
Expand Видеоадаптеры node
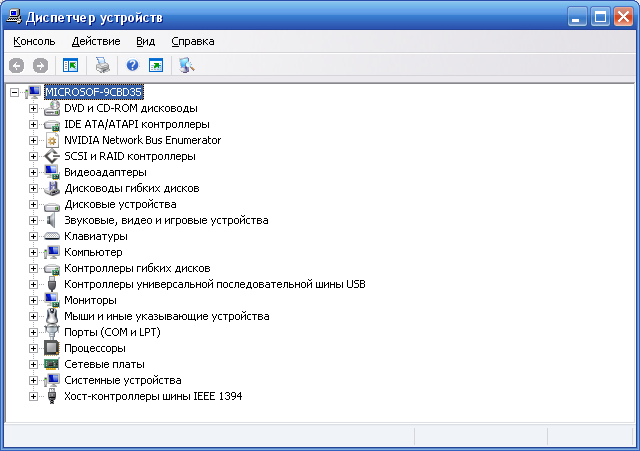pos(33,172)
